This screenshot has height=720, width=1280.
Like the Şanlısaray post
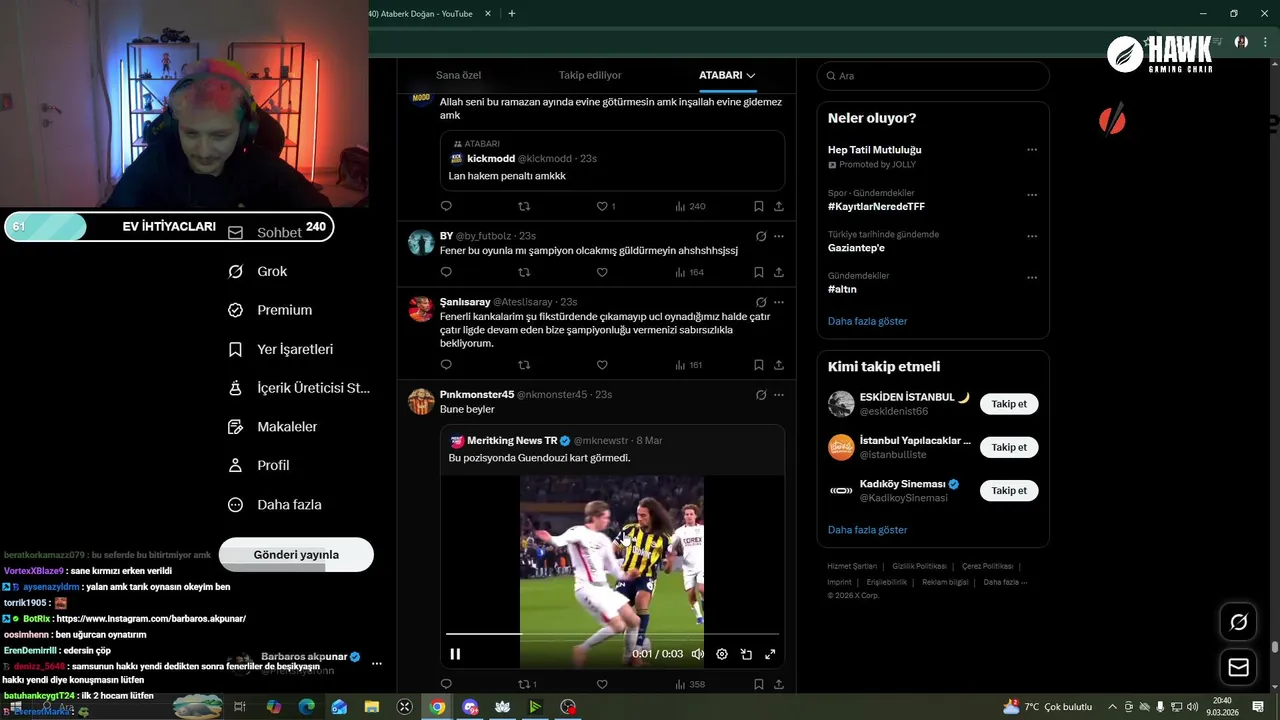point(602,365)
